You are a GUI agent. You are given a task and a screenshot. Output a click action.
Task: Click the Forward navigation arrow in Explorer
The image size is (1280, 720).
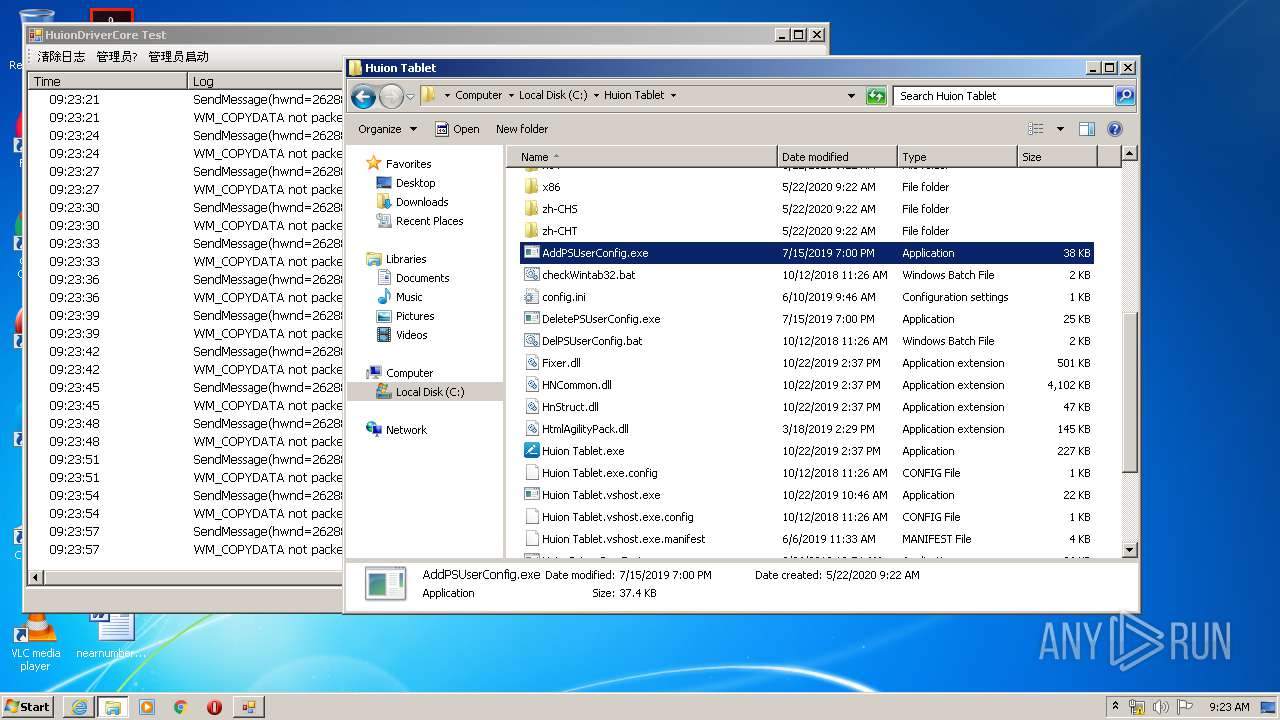(391, 96)
